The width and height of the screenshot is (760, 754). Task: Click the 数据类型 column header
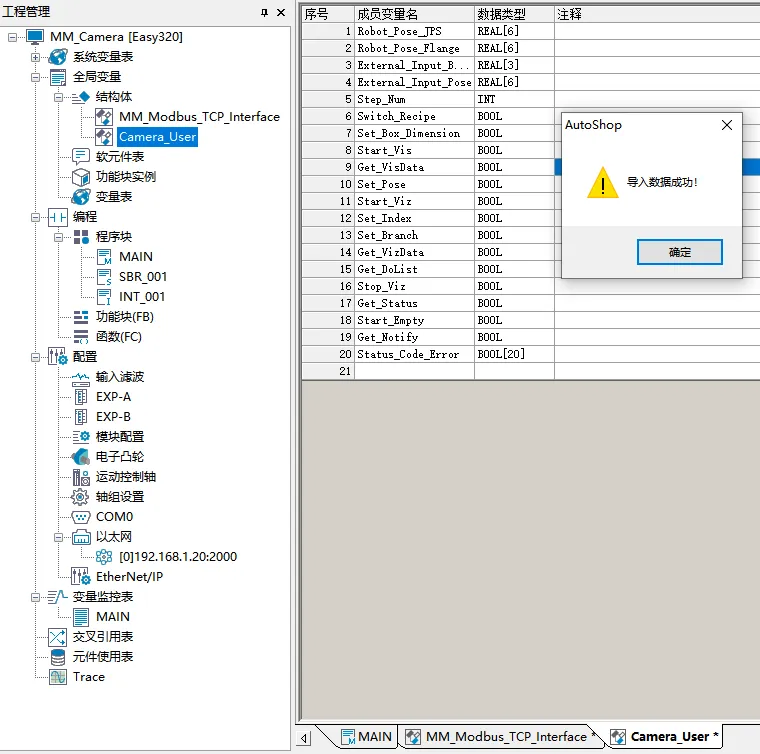pos(514,14)
